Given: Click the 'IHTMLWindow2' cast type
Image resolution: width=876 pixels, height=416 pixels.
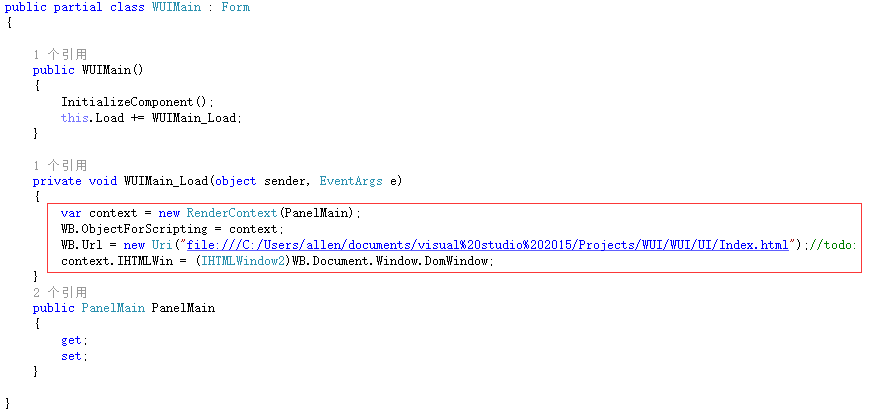Looking at the screenshot, I should [x=243, y=260].
